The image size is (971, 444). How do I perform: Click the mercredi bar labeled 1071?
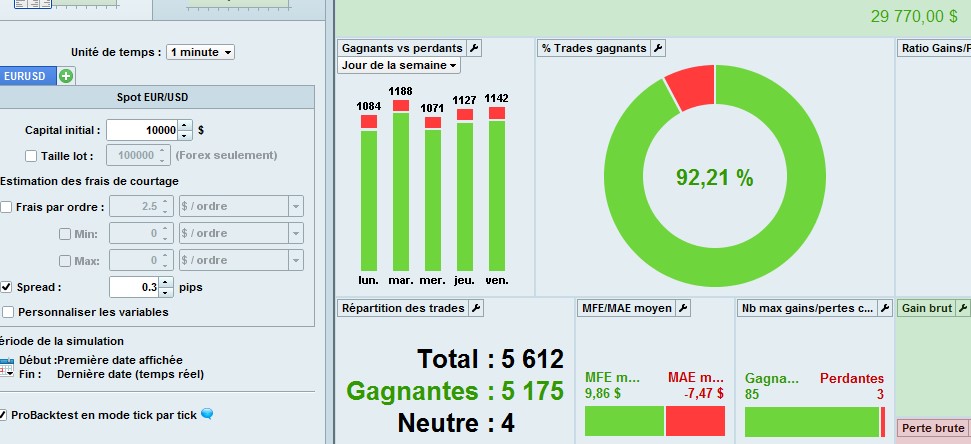(x=433, y=194)
